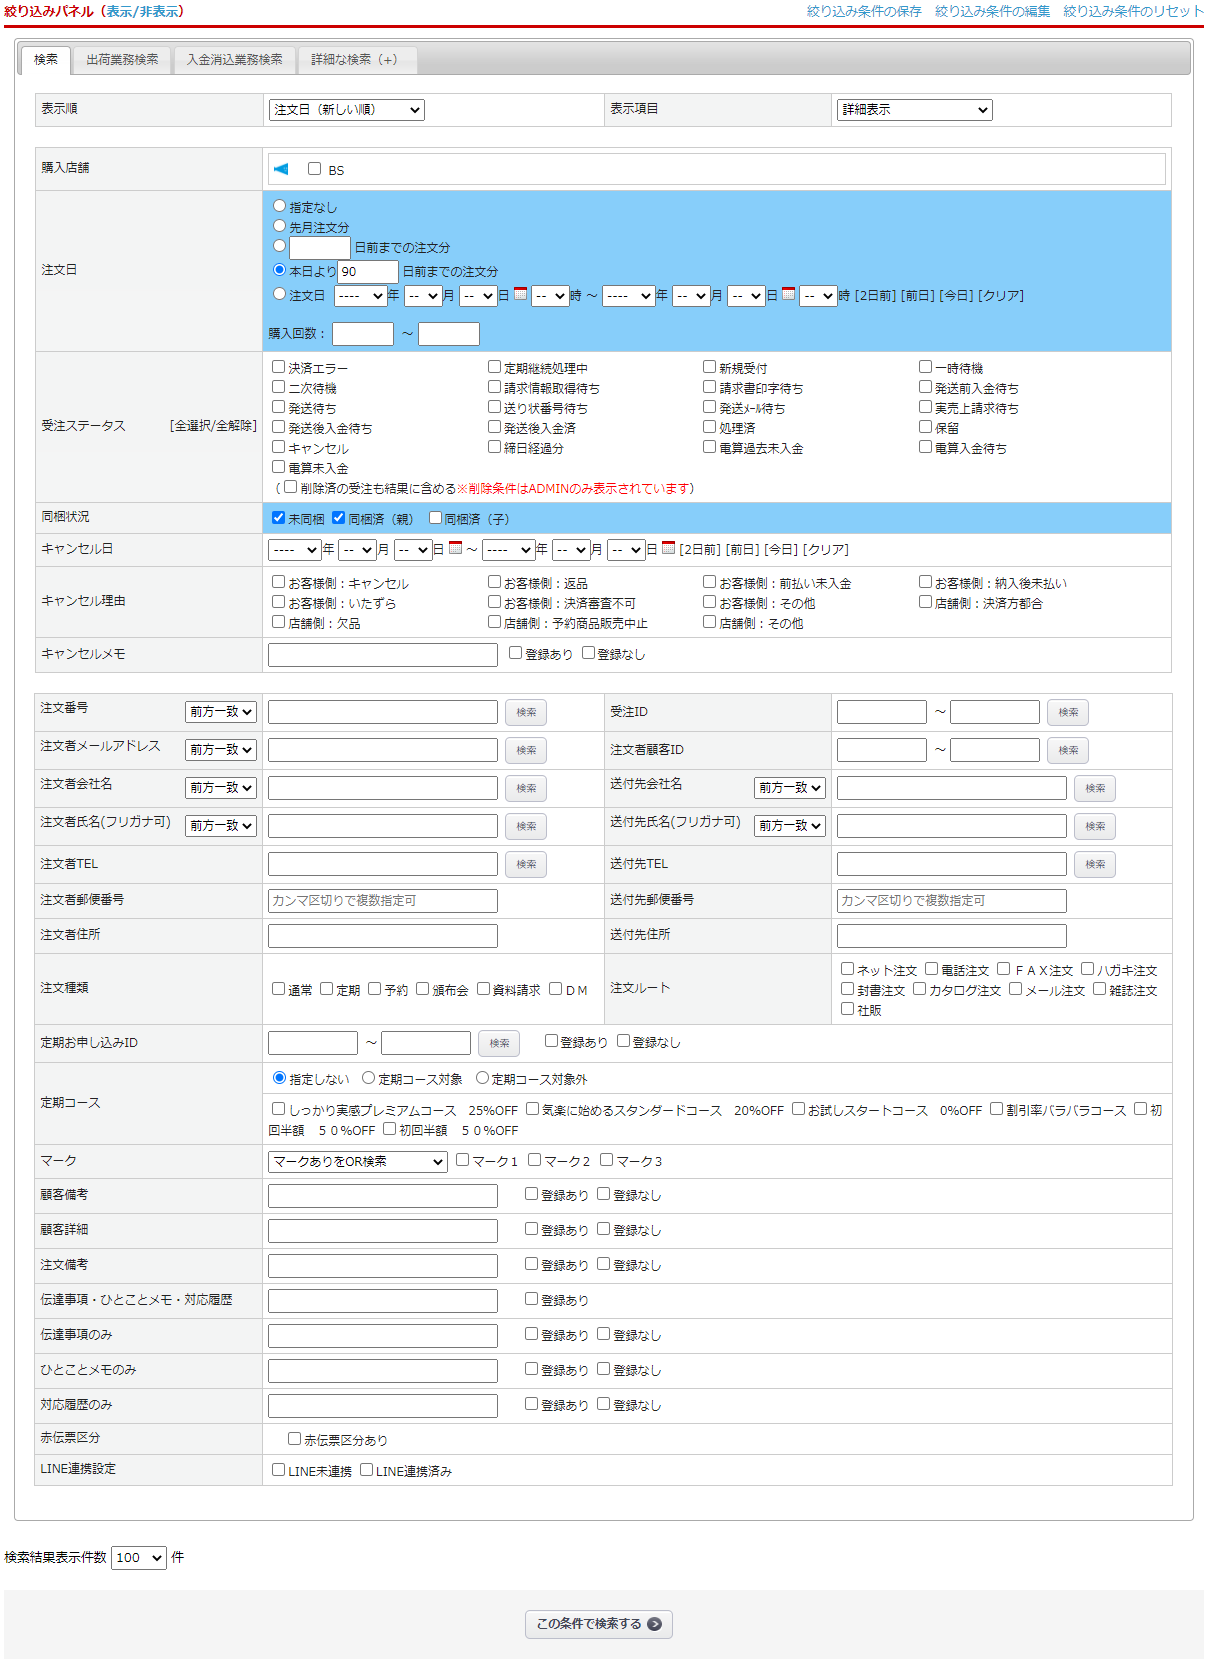Viewport: 1208px width, 1665px height.
Task: Open the cancel date end calendar icon
Action: click(x=668, y=548)
